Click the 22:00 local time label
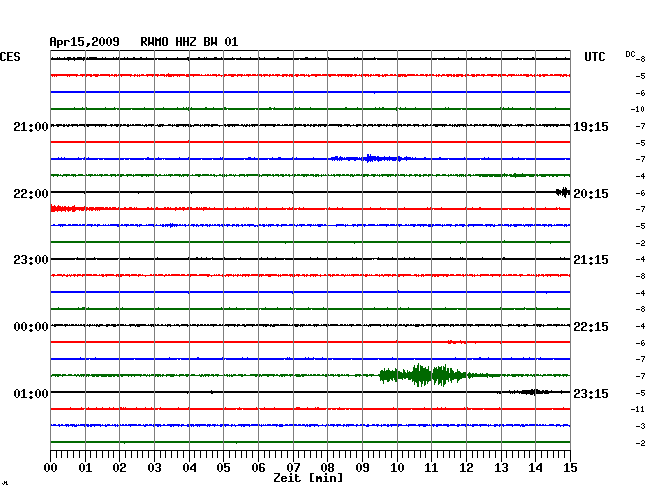The height and width of the screenshot is (494, 650). (x=31, y=194)
